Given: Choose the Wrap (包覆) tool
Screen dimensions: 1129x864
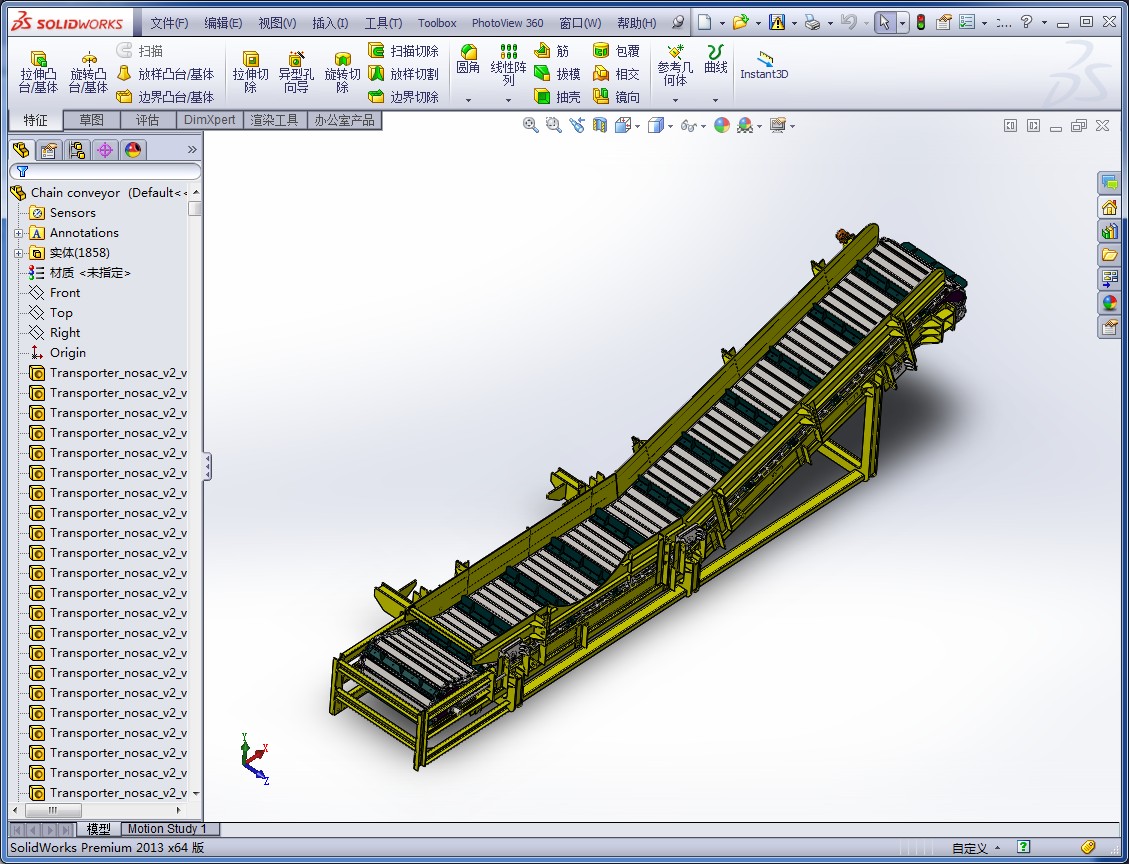Looking at the screenshot, I should tap(616, 50).
